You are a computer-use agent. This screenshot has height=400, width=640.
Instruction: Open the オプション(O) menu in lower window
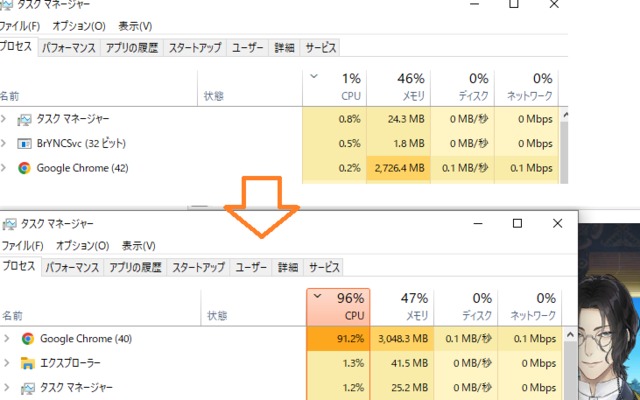(82, 246)
